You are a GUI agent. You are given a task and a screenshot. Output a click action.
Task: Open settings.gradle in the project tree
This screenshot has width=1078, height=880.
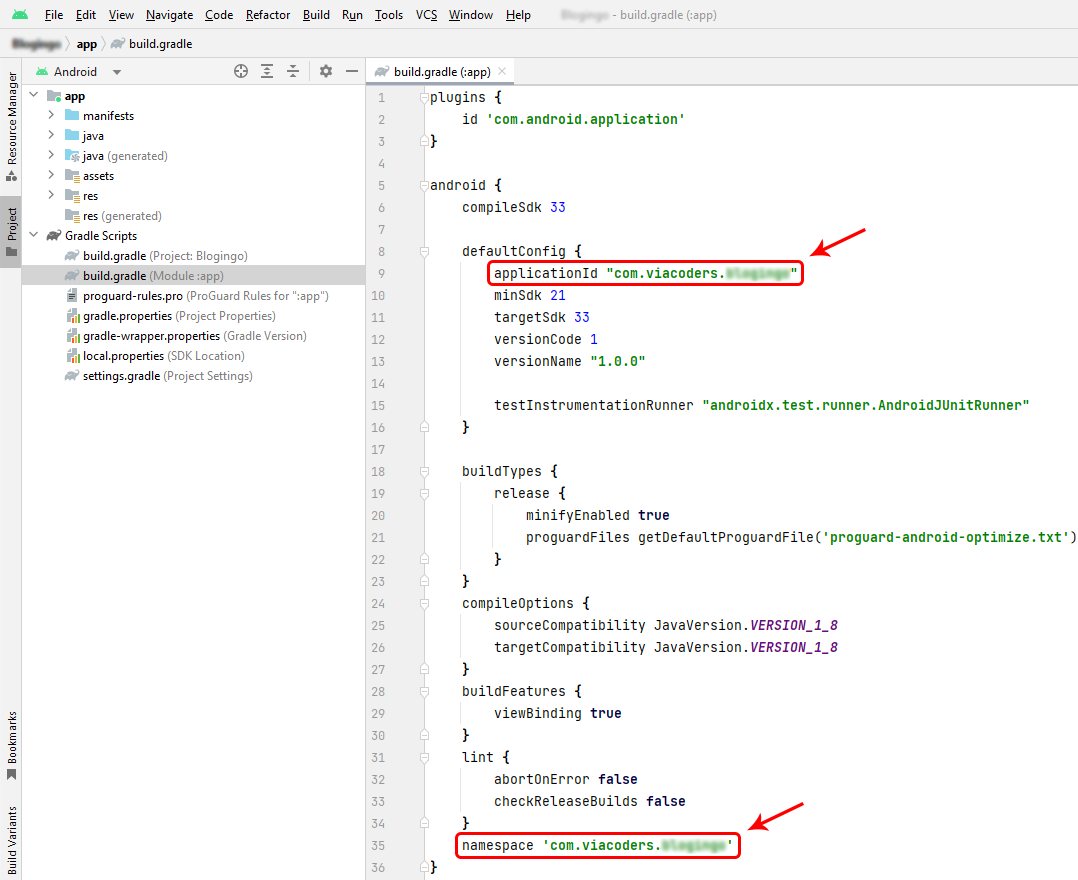tap(121, 376)
